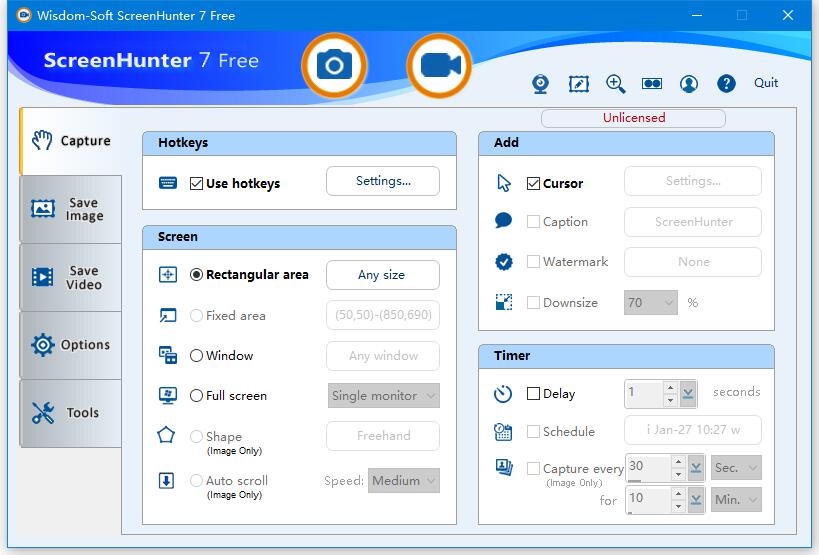819x555 pixels.
Task: Enable the Schedule checkbox
Action: click(533, 431)
